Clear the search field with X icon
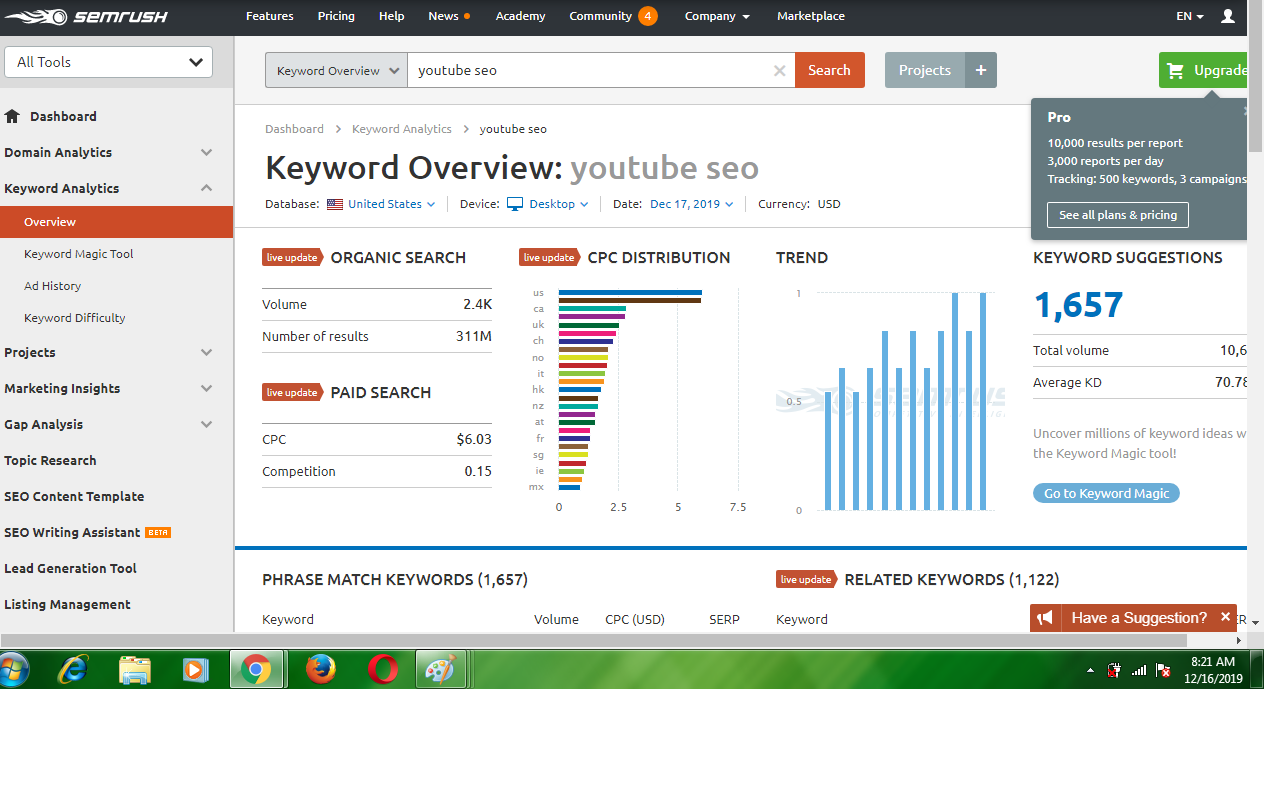Viewport: 1280px width, 800px height. pyautogui.click(x=779, y=71)
